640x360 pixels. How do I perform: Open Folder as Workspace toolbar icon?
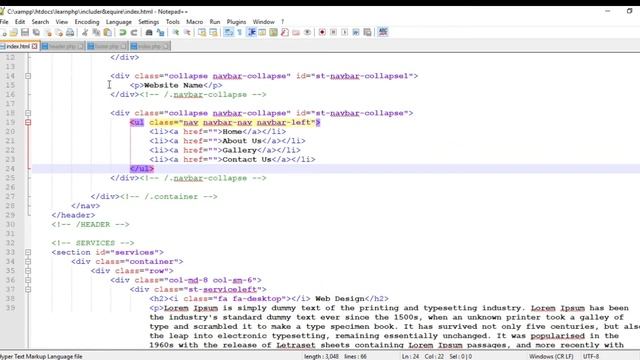[296, 32]
